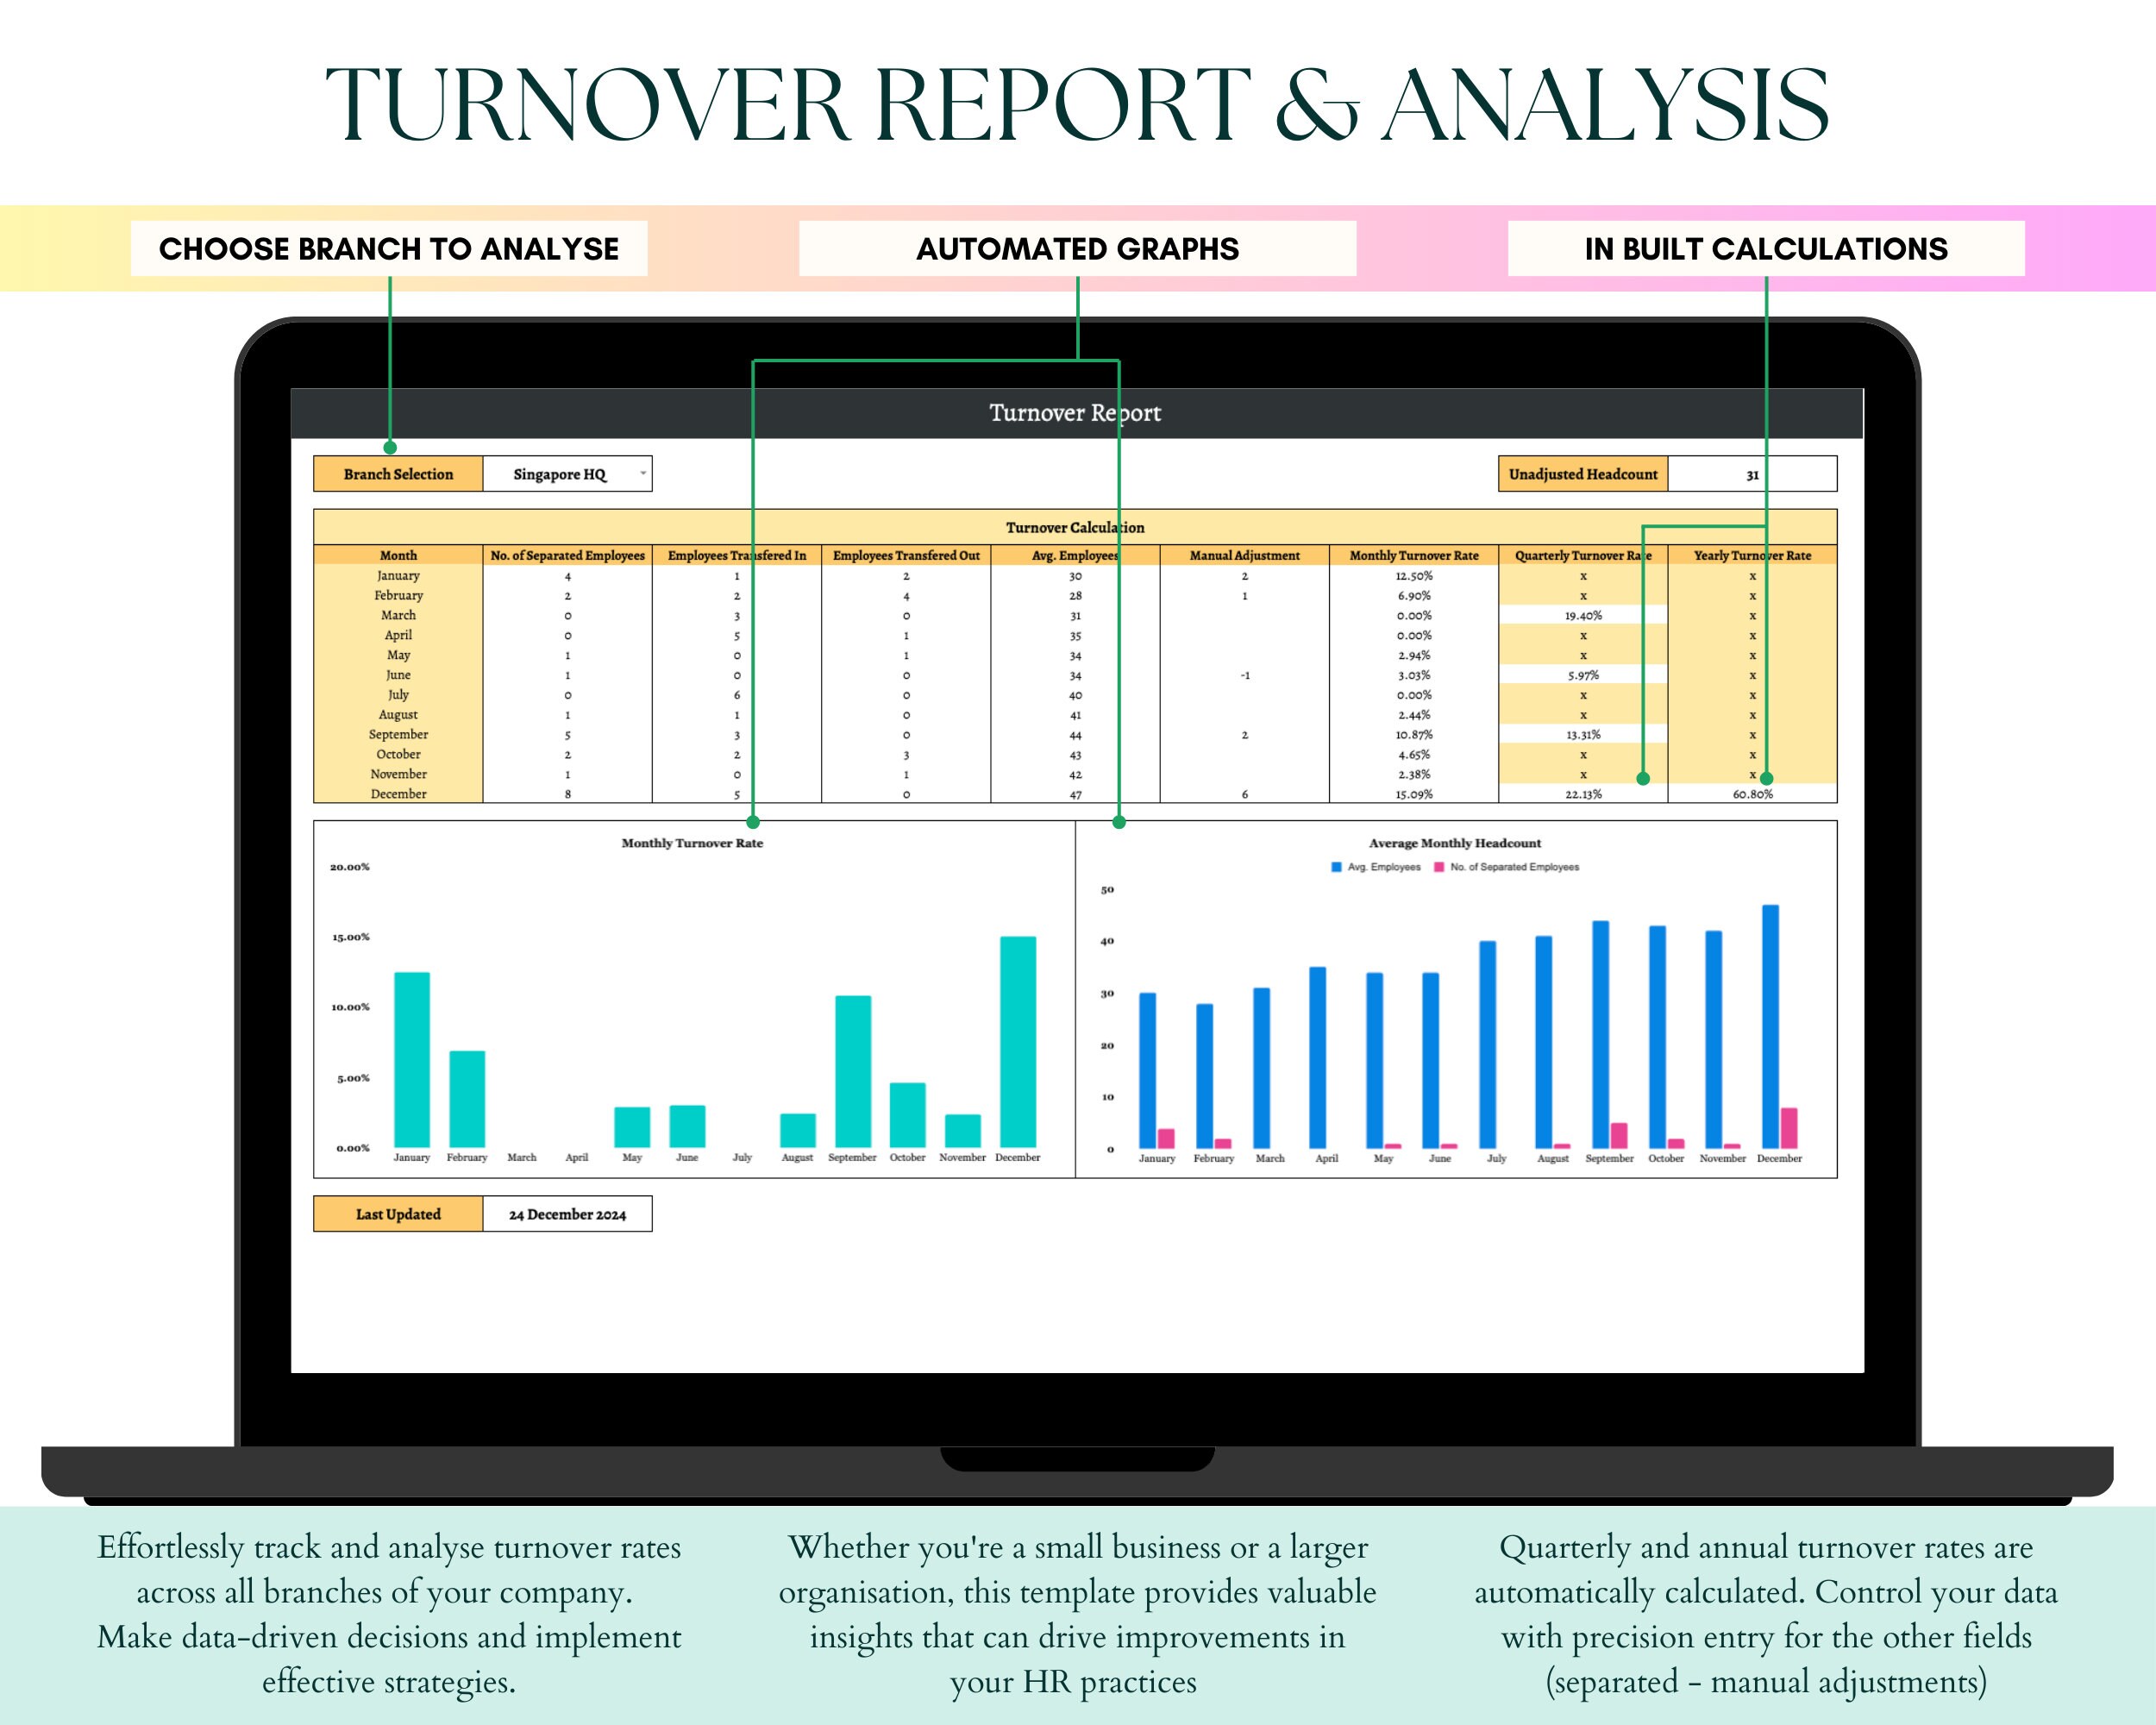This screenshot has height=1725, width=2156.
Task: Click the Turnover Calculation header row
Action: click(x=1075, y=528)
